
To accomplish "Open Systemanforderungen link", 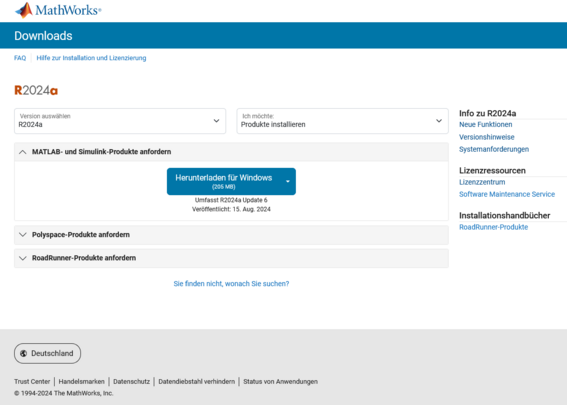I will 494,149.
